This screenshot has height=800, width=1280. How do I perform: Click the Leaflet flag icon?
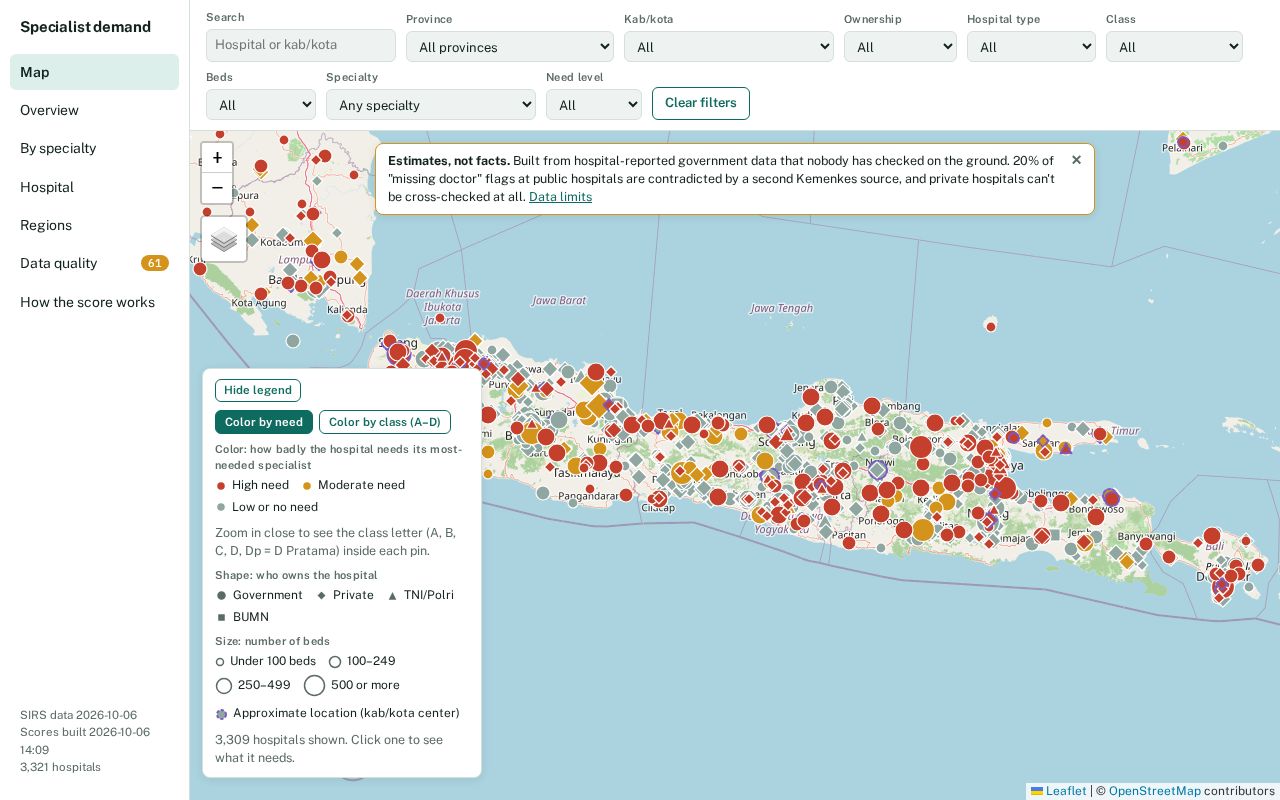pyautogui.click(x=1037, y=791)
